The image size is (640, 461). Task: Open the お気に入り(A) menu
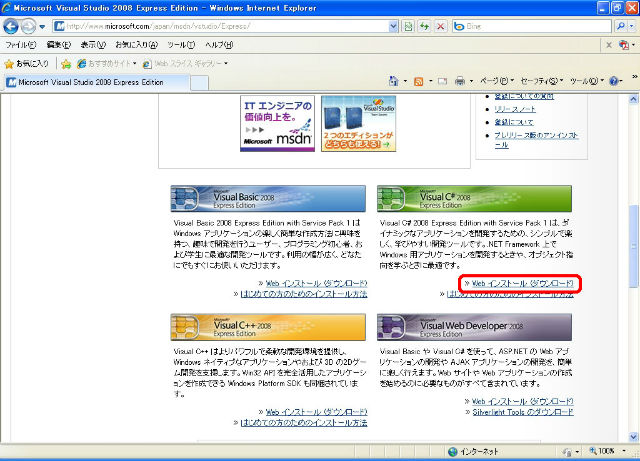tap(136, 45)
